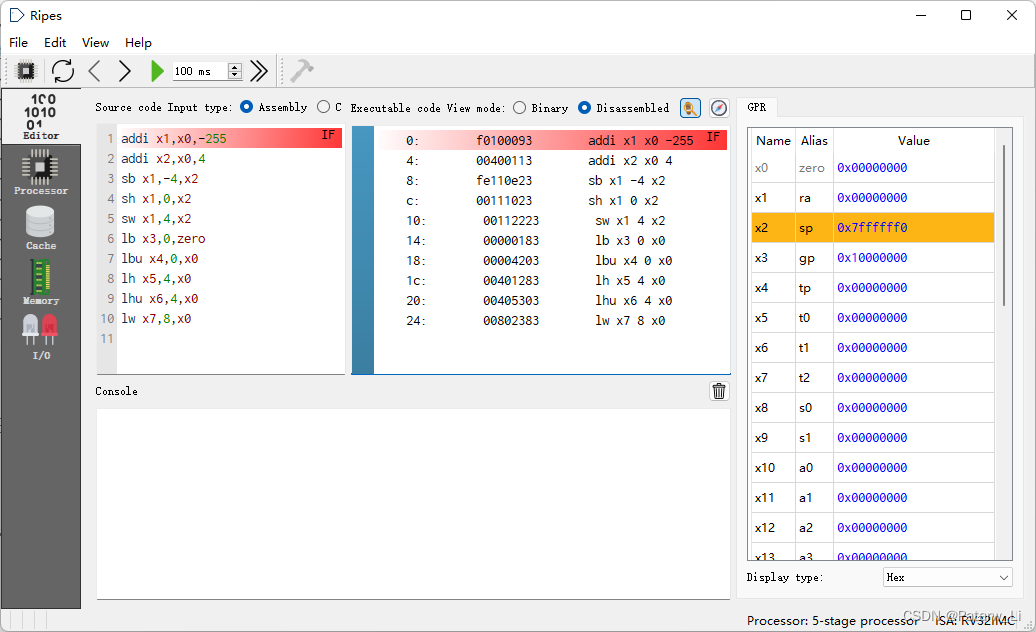Increase the clock interval spinner
Screen dimensions: 1036x632
tap(235, 67)
